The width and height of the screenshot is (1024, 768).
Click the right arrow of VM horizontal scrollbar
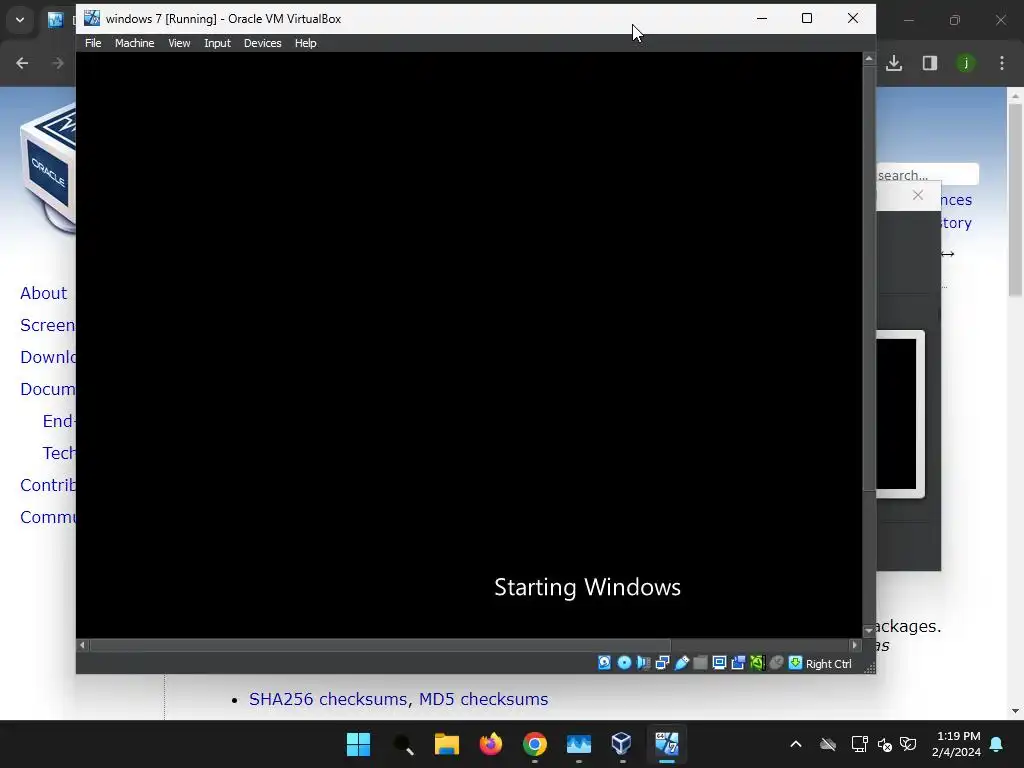click(x=855, y=645)
